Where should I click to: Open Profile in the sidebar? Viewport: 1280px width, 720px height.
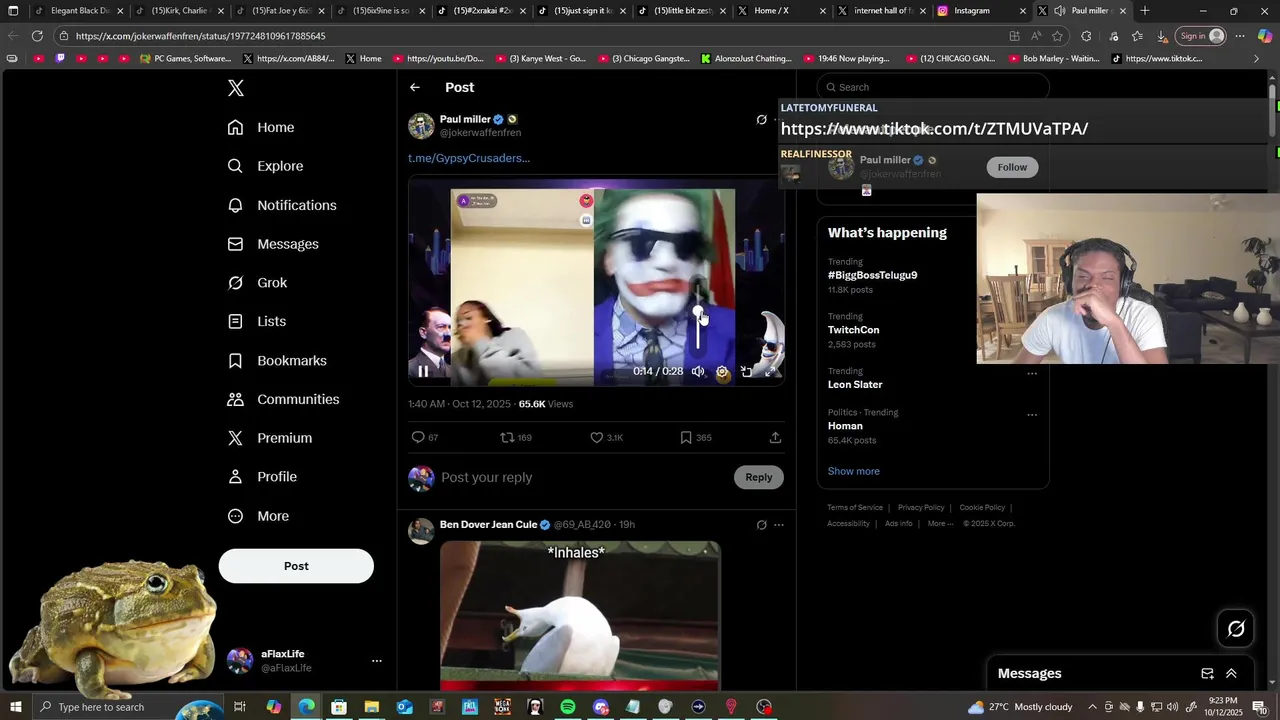262,477
